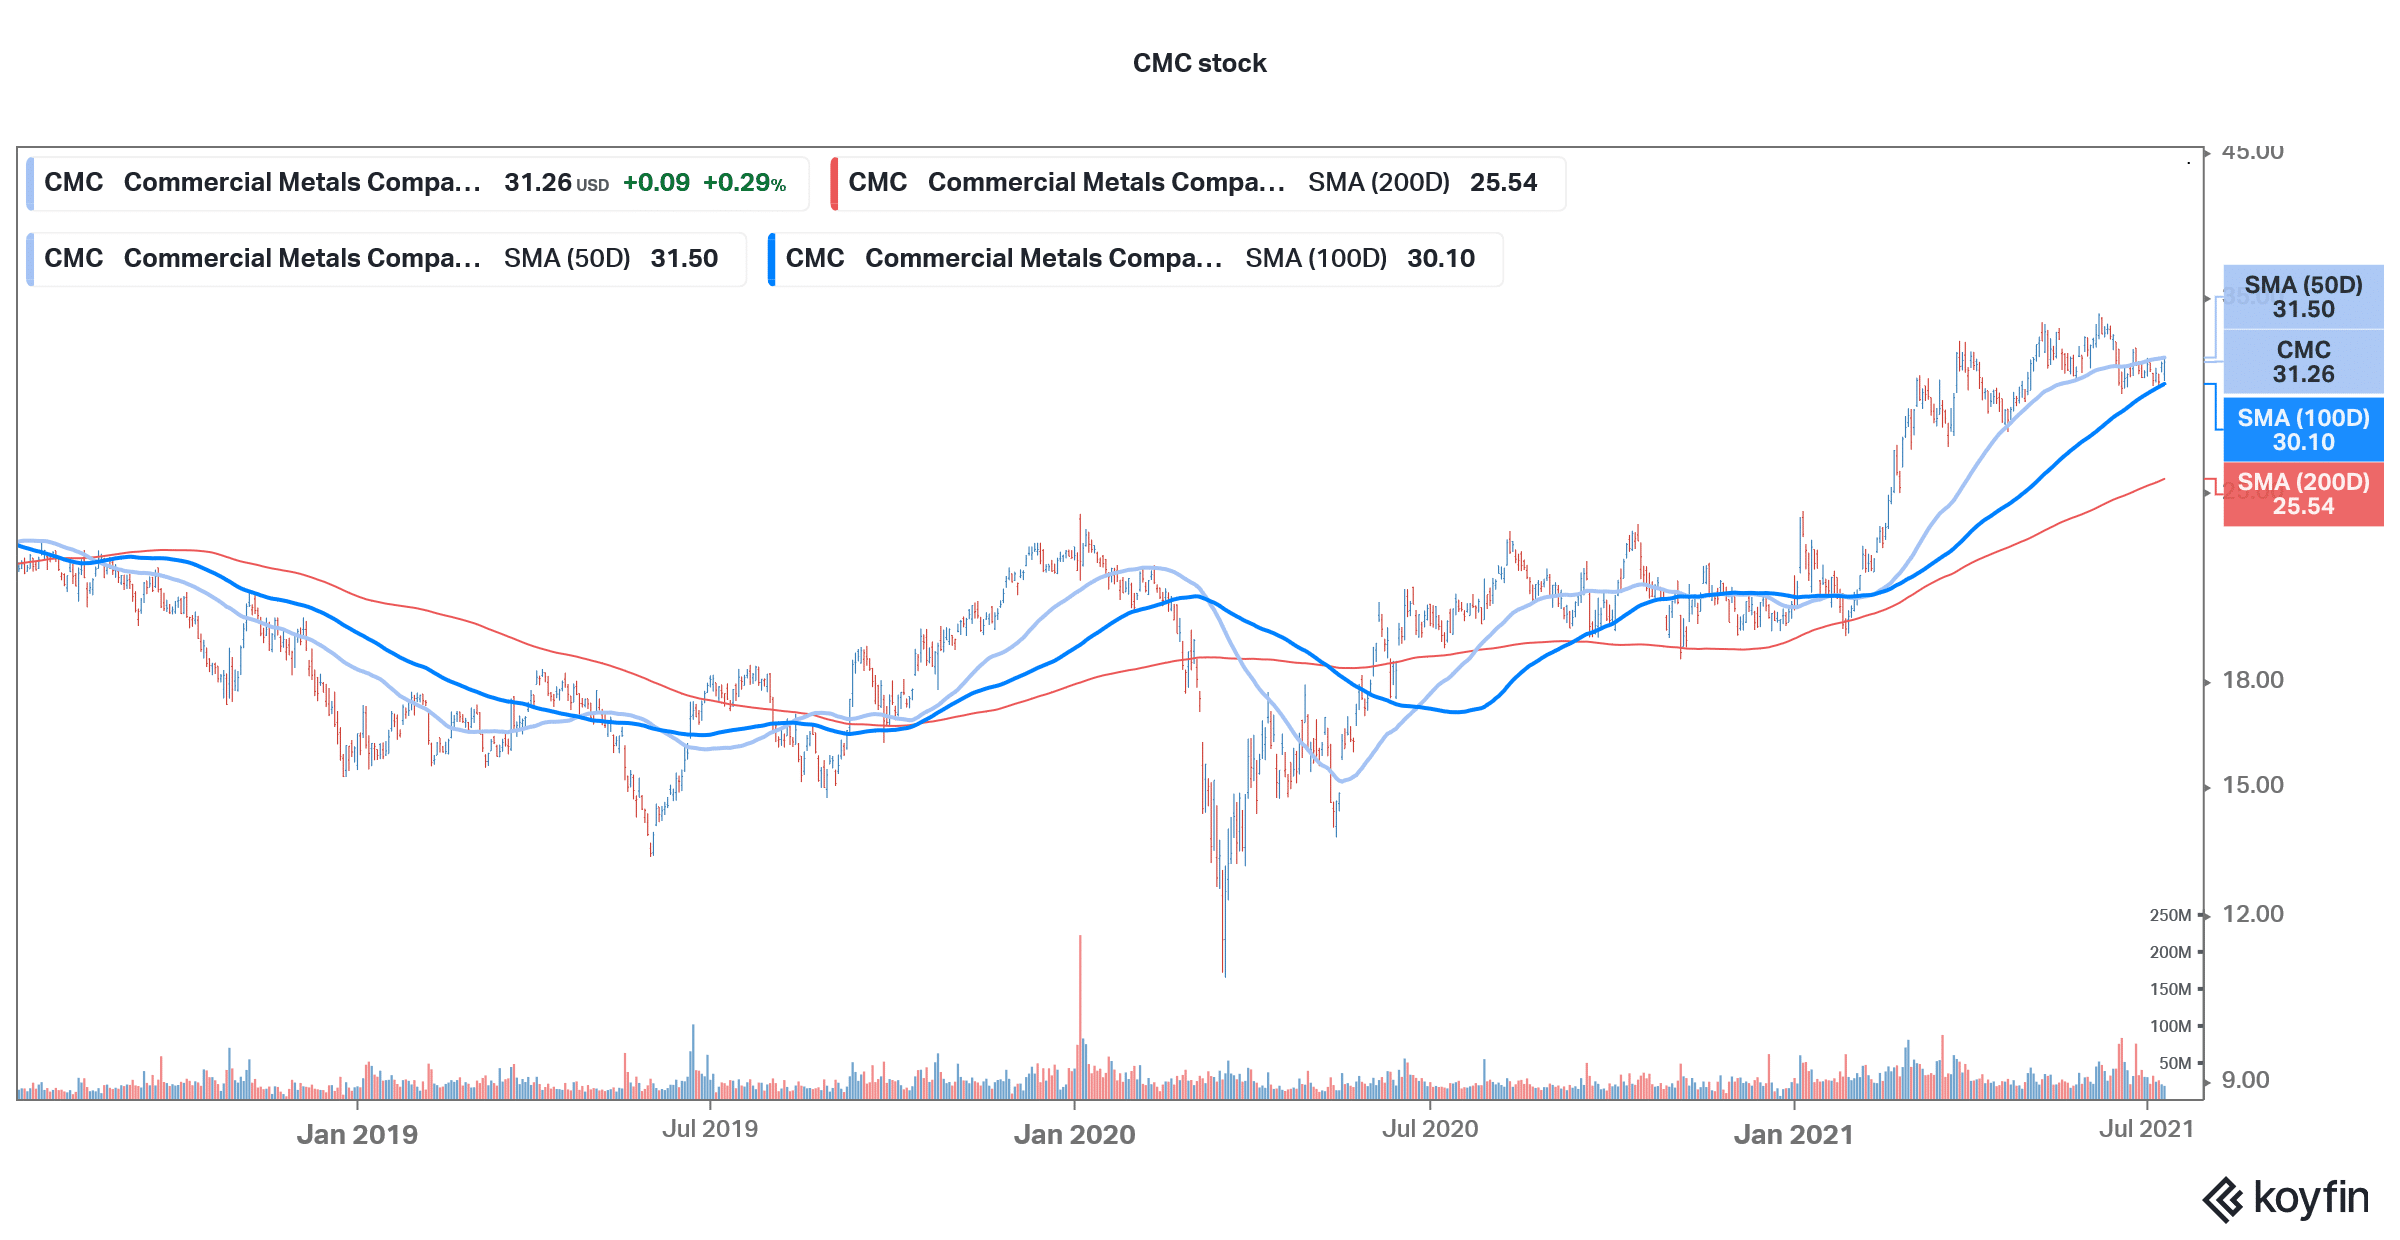This screenshot has height=1240, width=2400.
Task: Click the 15.00 price axis value
Action: (2253, 785)
